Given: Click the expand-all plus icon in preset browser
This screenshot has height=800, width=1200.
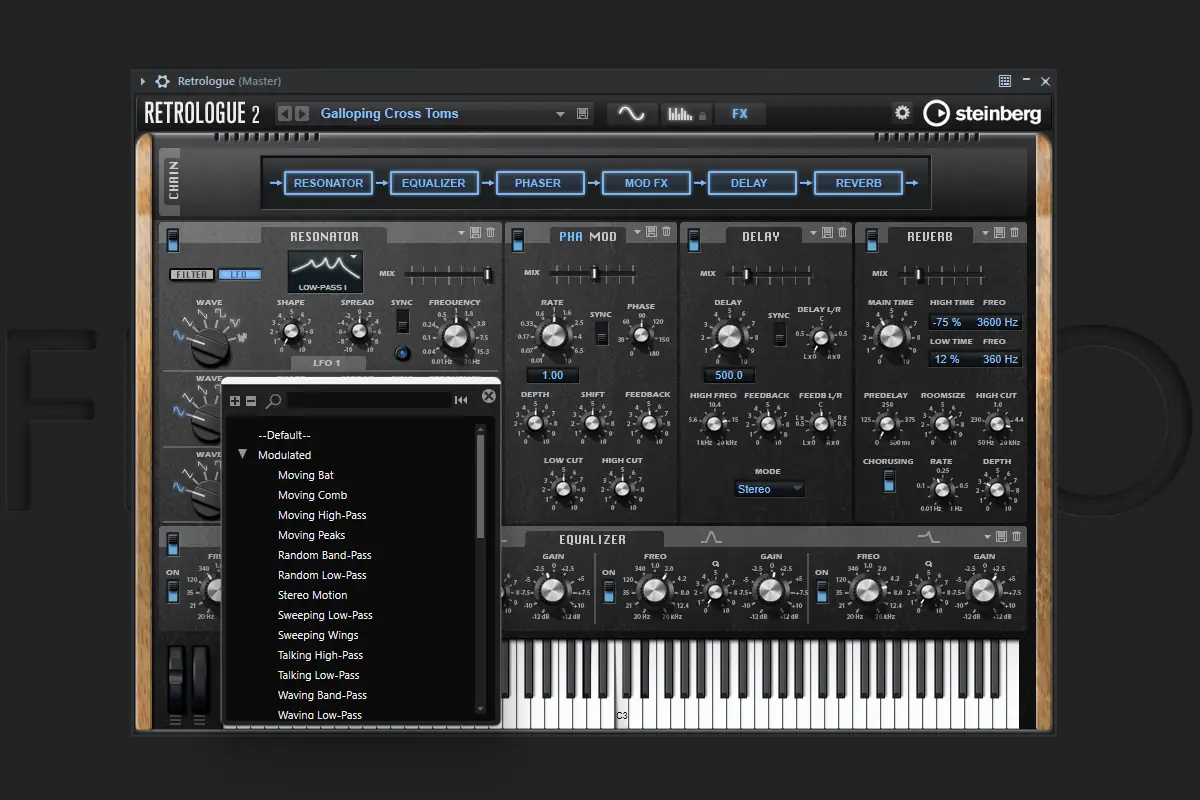Looking at the screenshot, I should [235, 400].
